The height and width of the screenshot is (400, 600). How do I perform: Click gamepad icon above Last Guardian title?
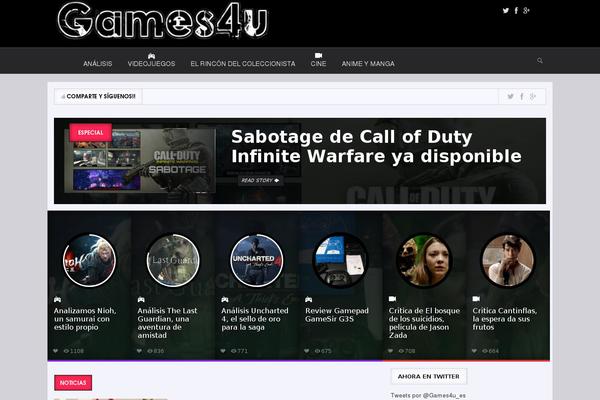[141, 299]
